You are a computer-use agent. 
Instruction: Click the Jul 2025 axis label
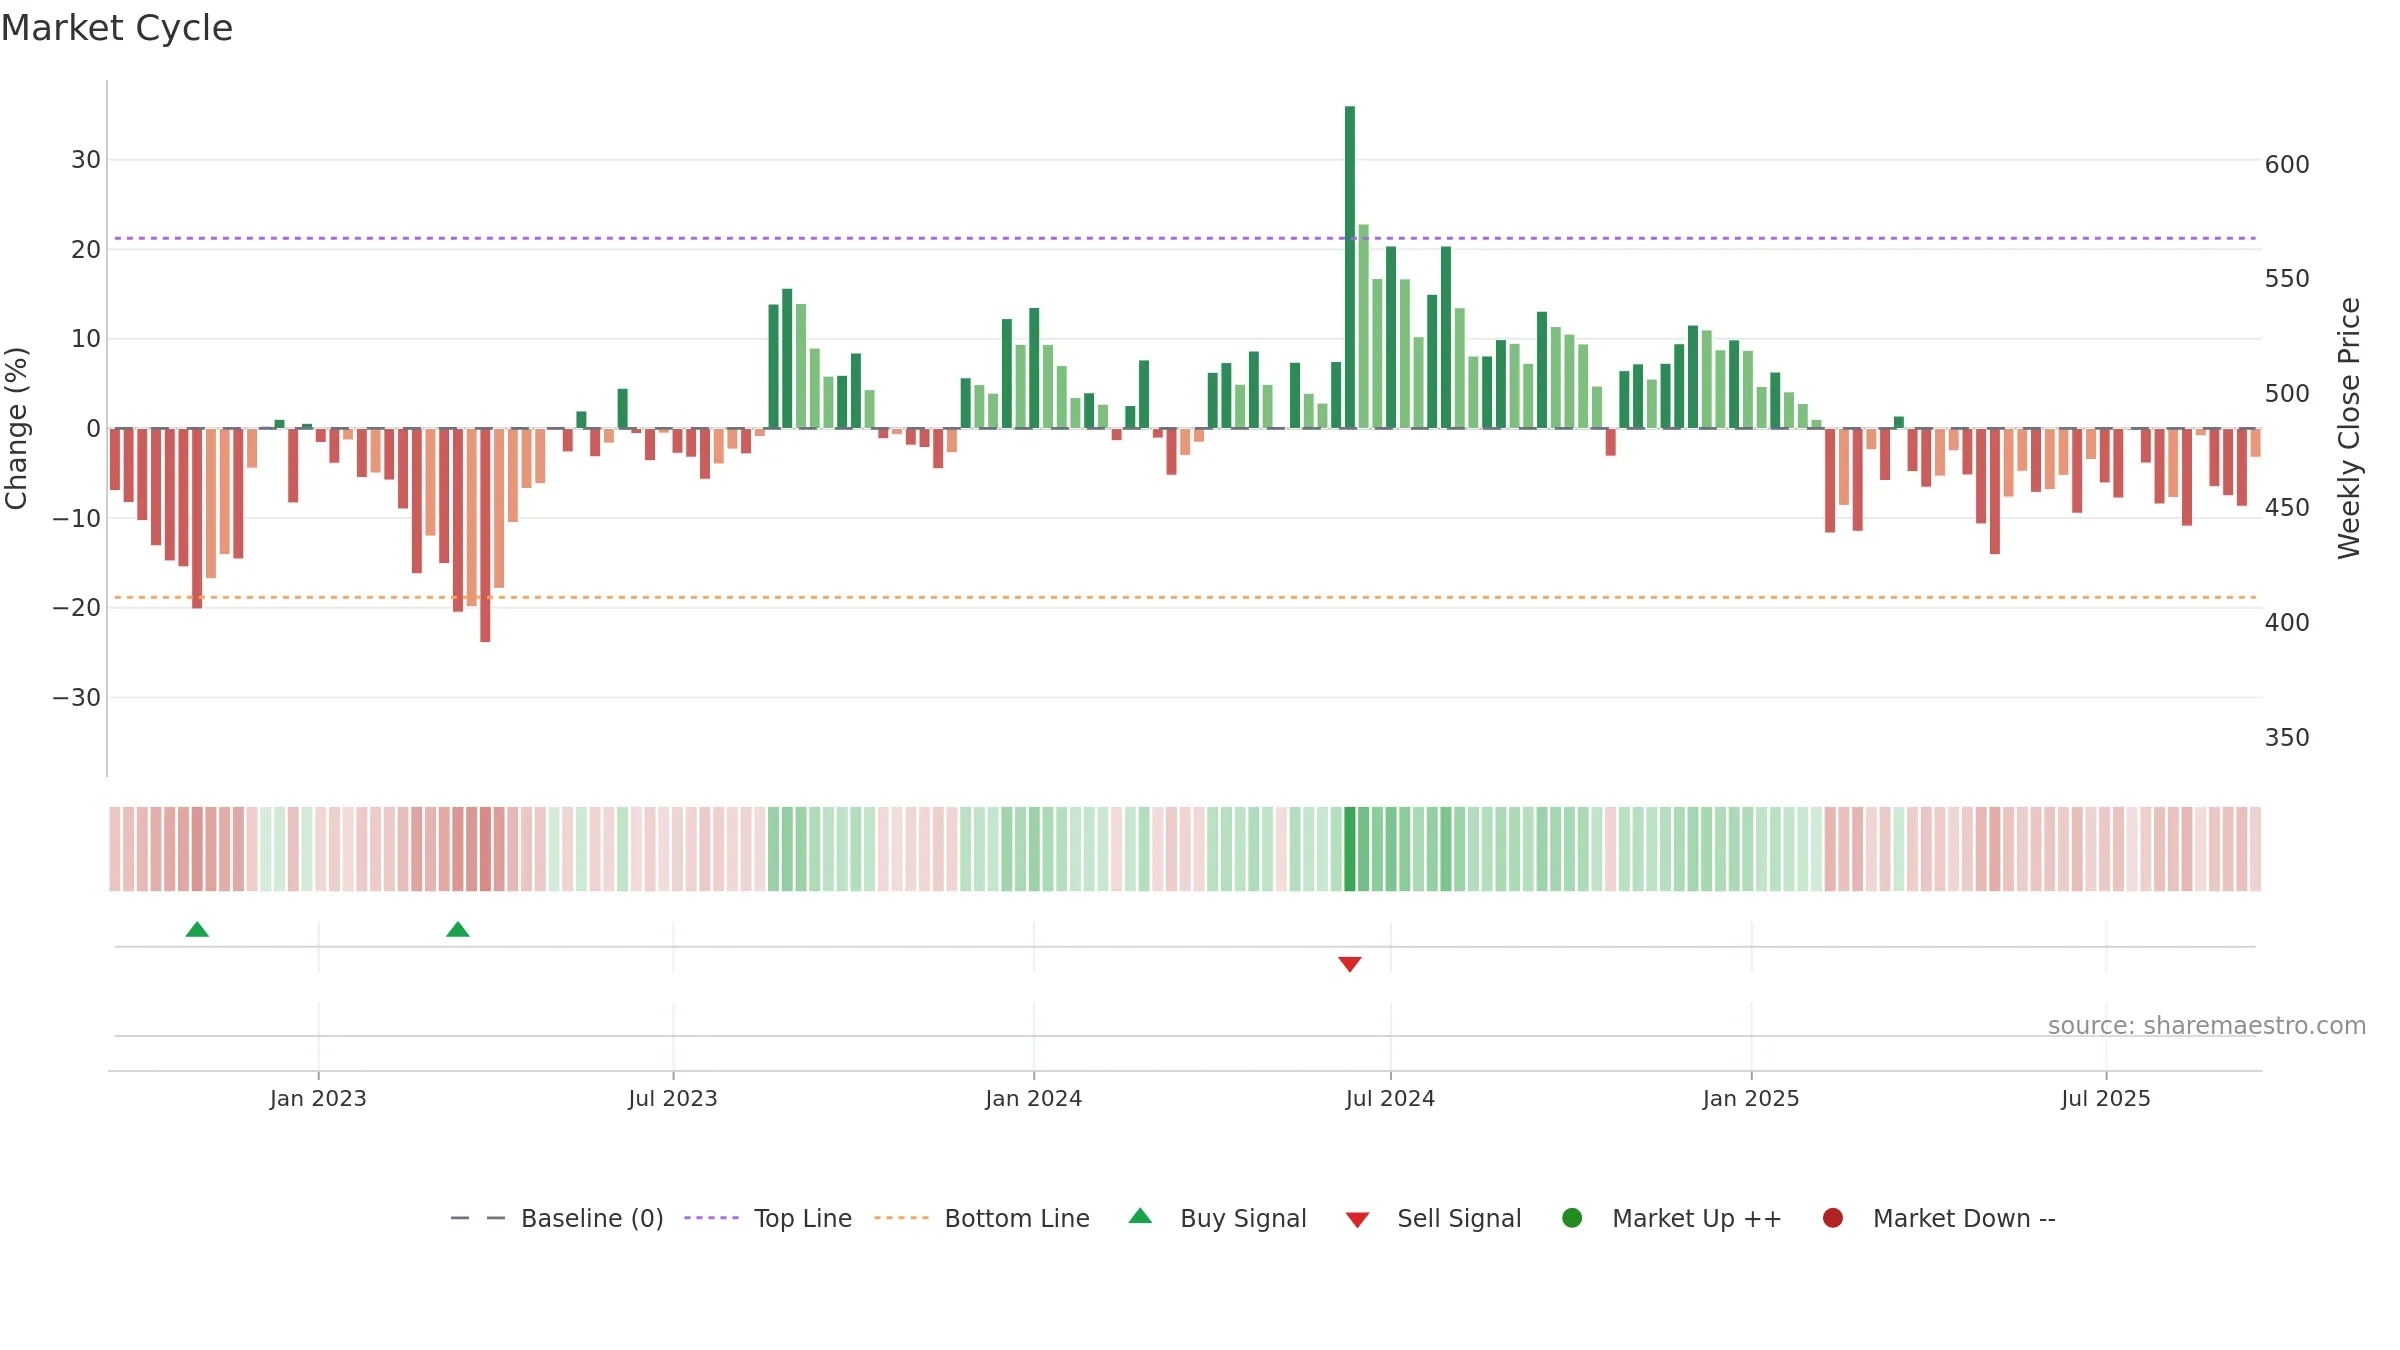point(2106,1099)
